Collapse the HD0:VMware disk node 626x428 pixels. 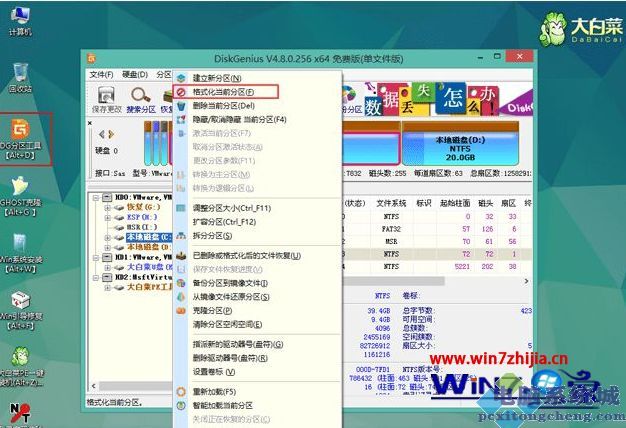tap(96, 197)
